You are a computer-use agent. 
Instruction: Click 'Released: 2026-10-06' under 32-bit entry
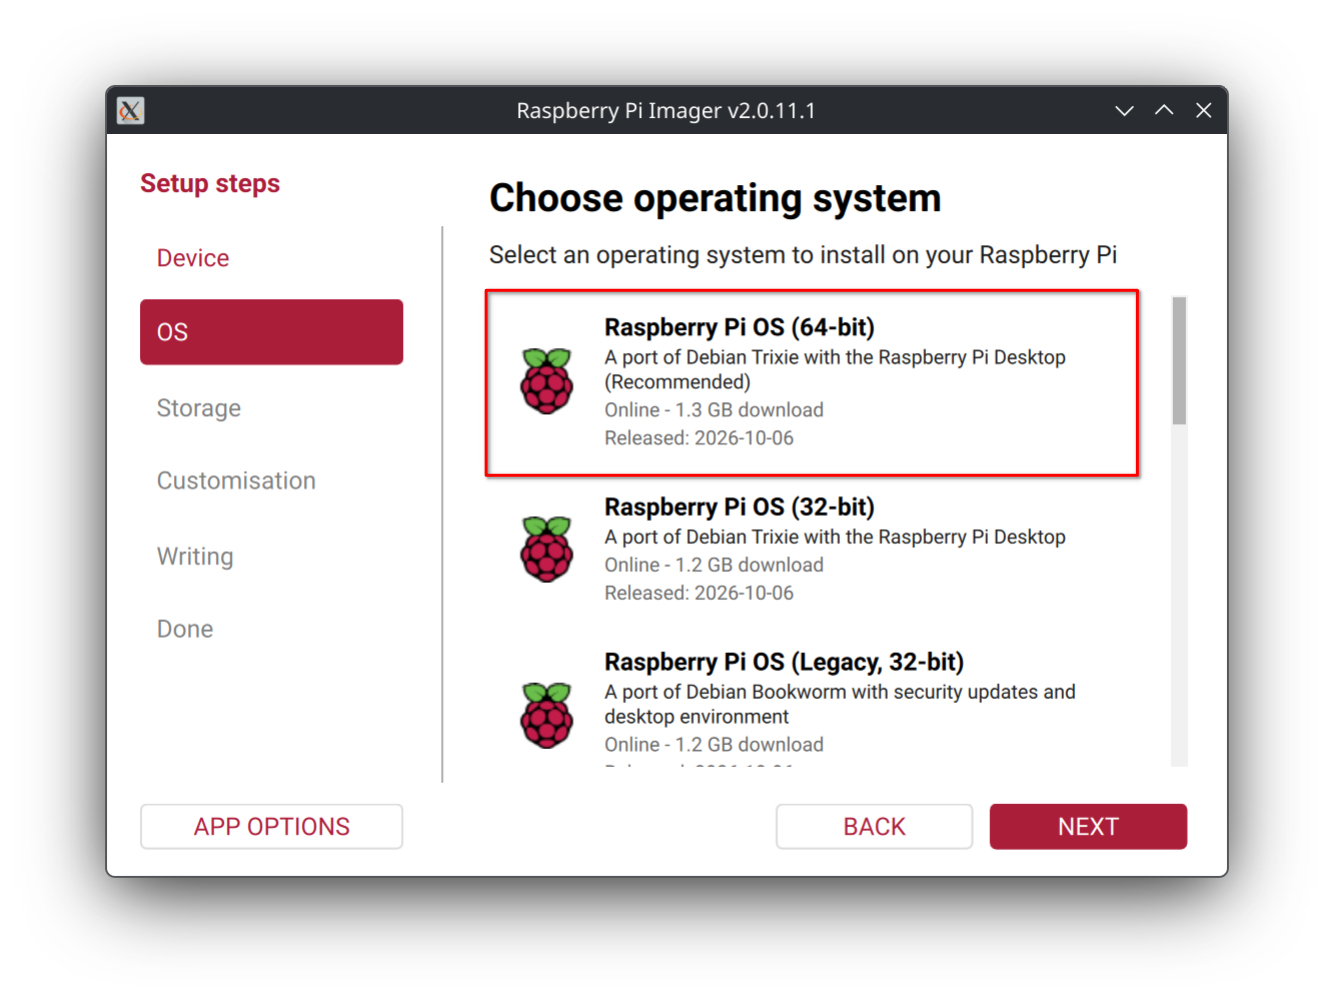click(699, 593)
